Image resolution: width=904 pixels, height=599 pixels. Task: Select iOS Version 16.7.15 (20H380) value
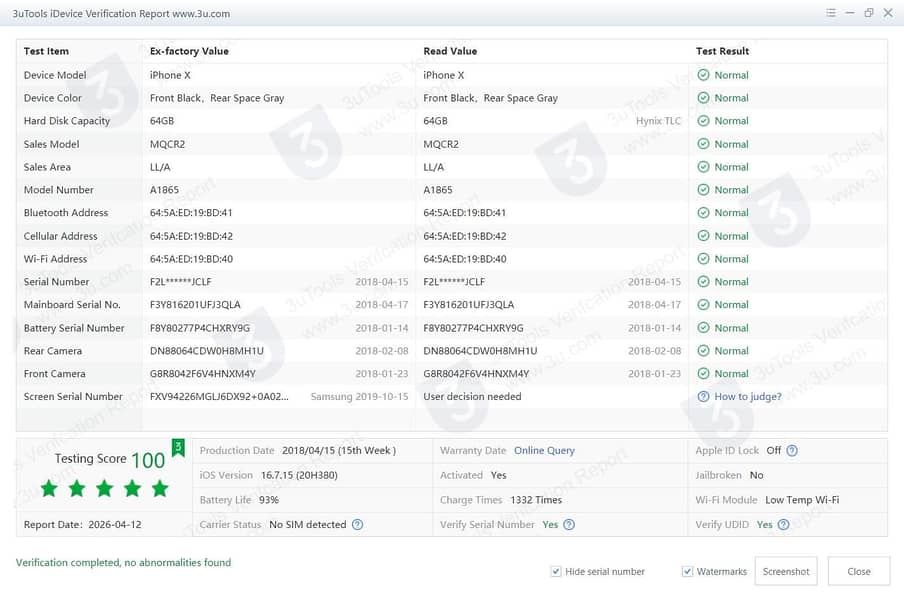tap(299, 476)
